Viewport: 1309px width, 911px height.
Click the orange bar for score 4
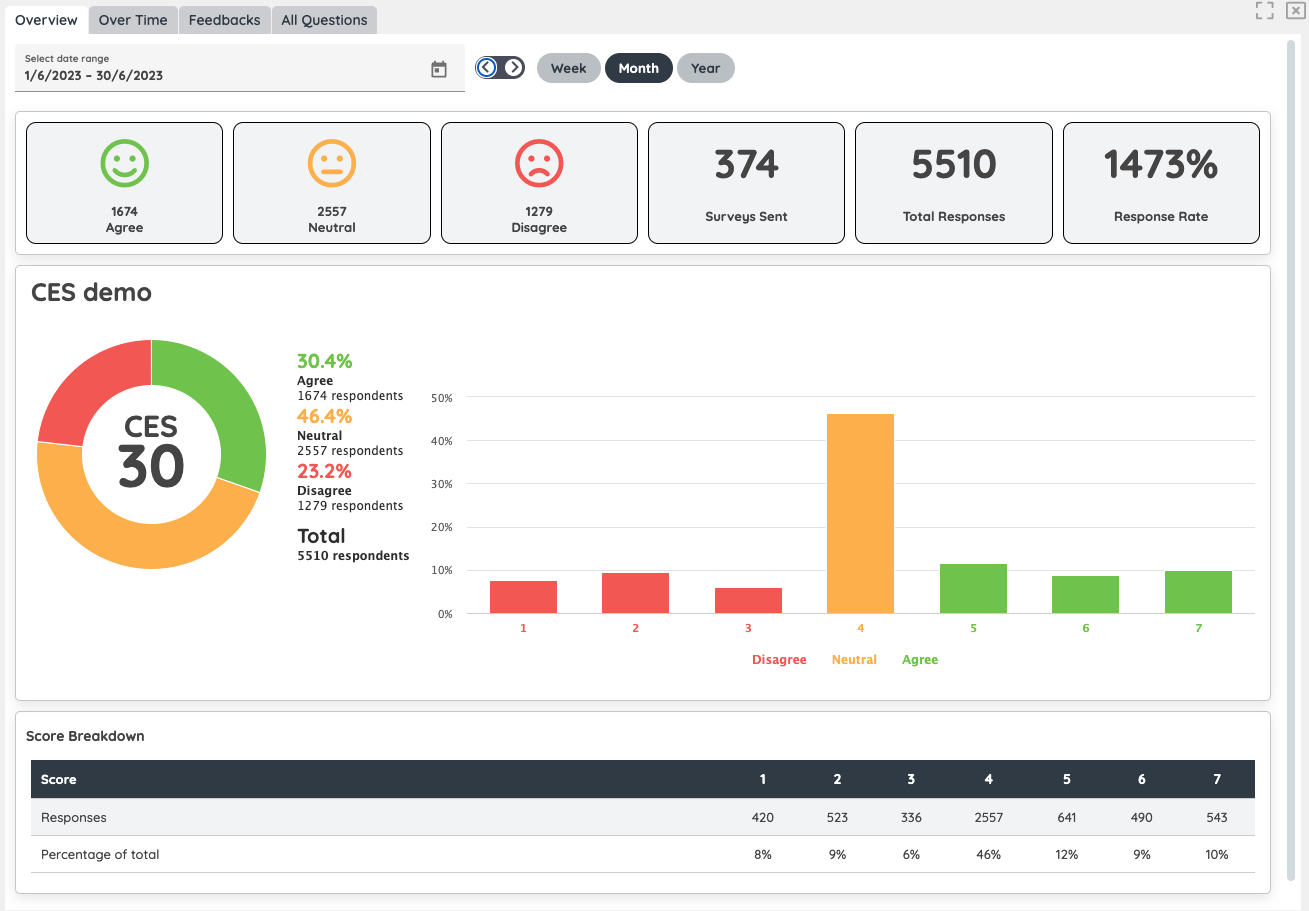[860, 514]
